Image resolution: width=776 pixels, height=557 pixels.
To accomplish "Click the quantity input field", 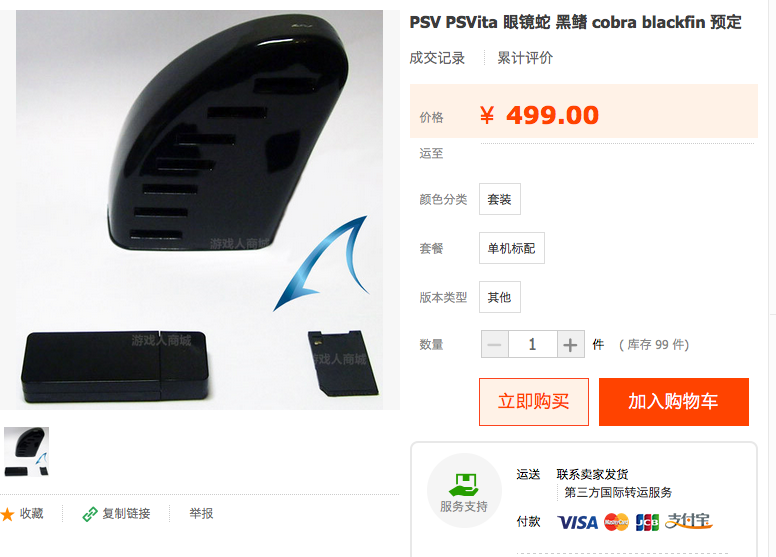I will click(533, 344).
